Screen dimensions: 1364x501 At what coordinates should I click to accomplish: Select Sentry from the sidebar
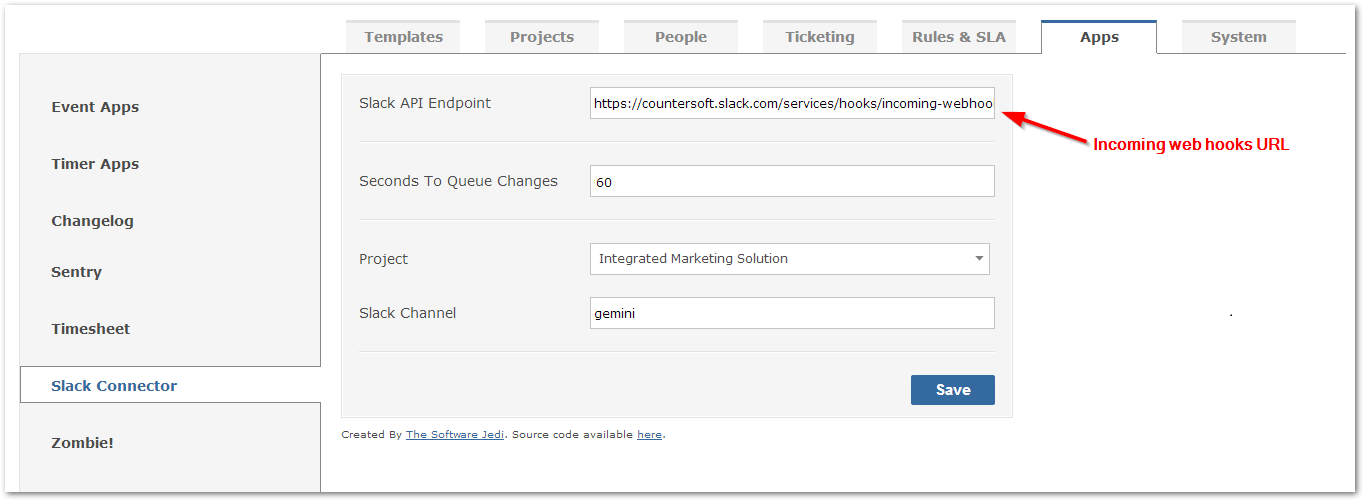click(x=77, y=272)
